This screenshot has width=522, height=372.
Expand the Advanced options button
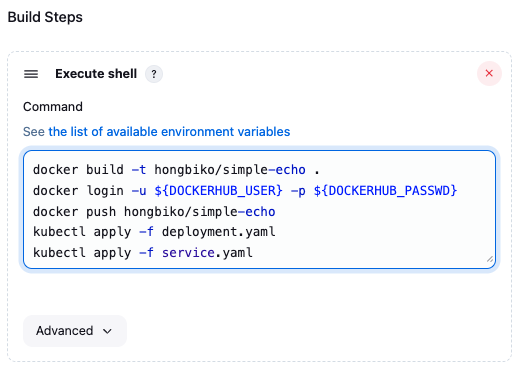pyautogui.click(x=75, y=331)
